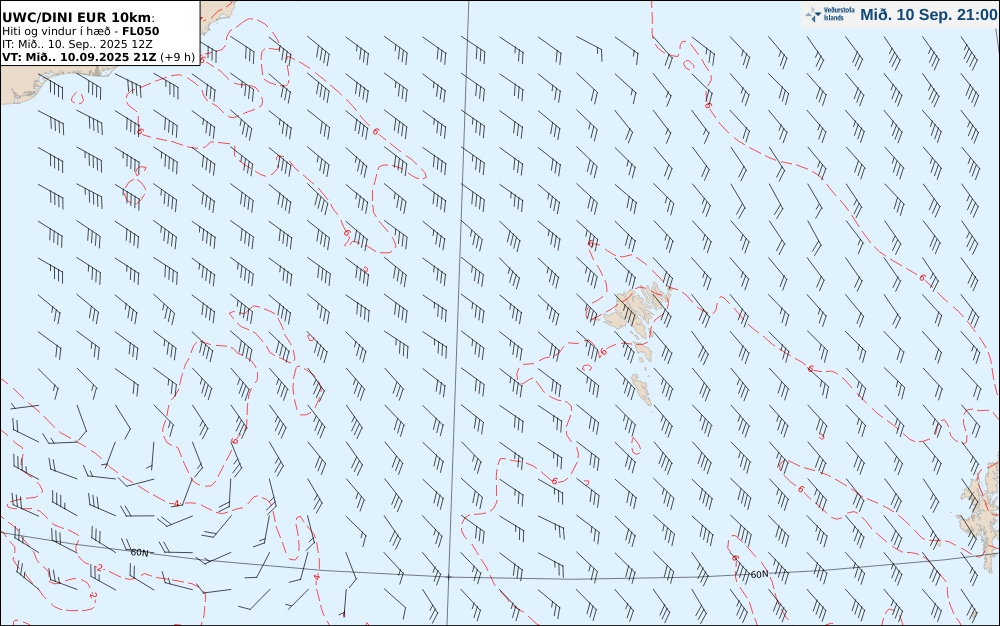Click the right '60N' latitude label
Viewport: 1000px width, 626px height.
click(759, 574)
